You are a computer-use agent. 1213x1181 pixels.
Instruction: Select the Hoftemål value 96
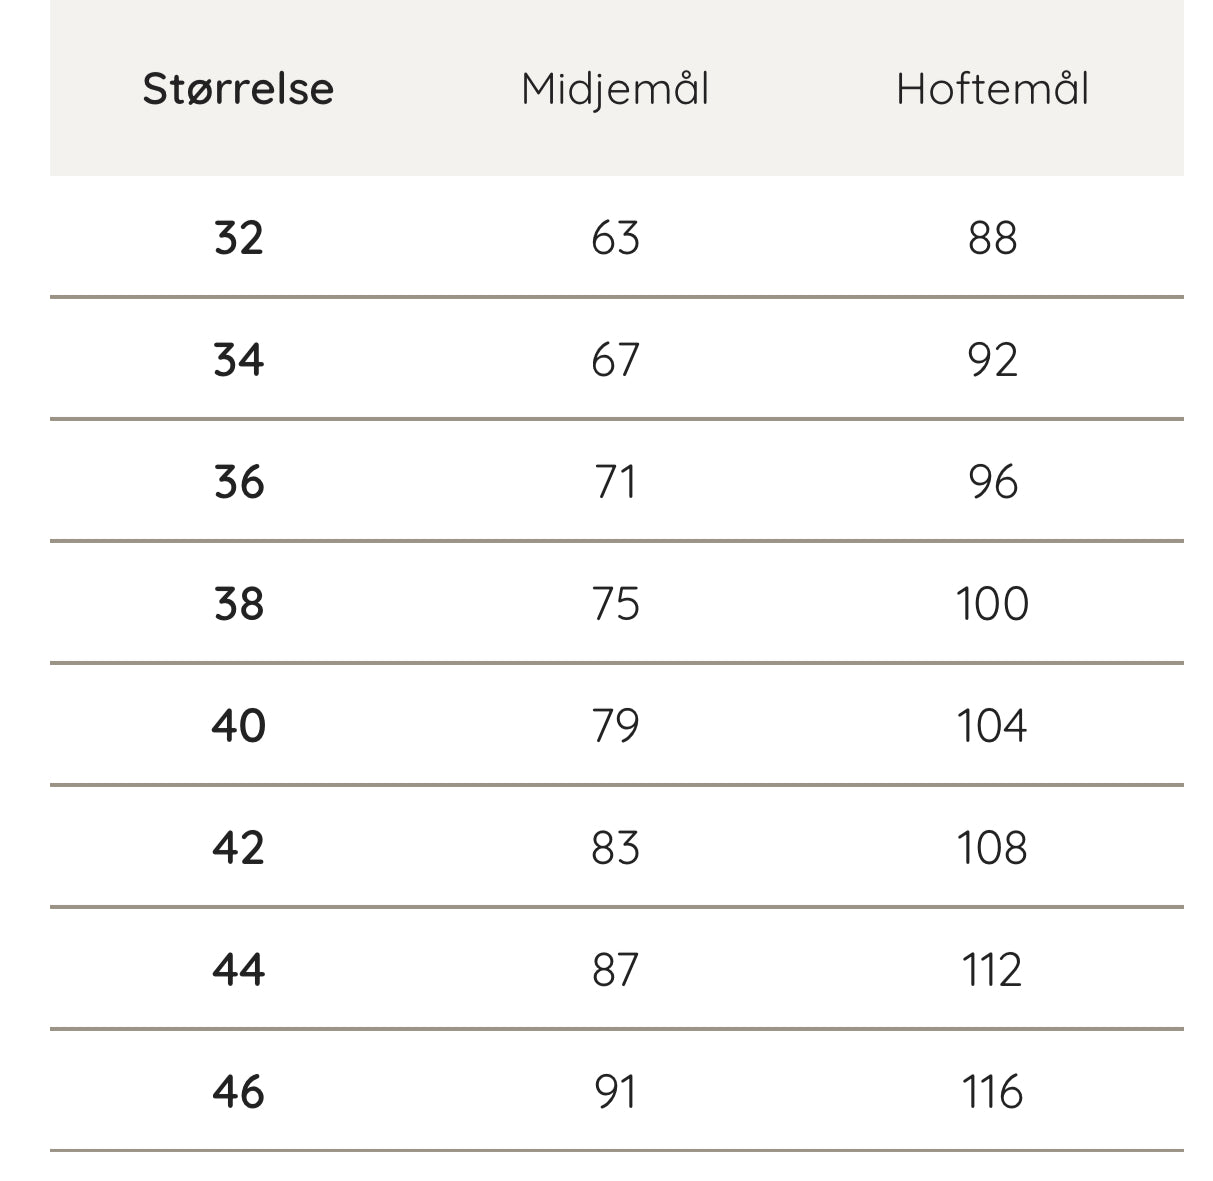point(992,482)
